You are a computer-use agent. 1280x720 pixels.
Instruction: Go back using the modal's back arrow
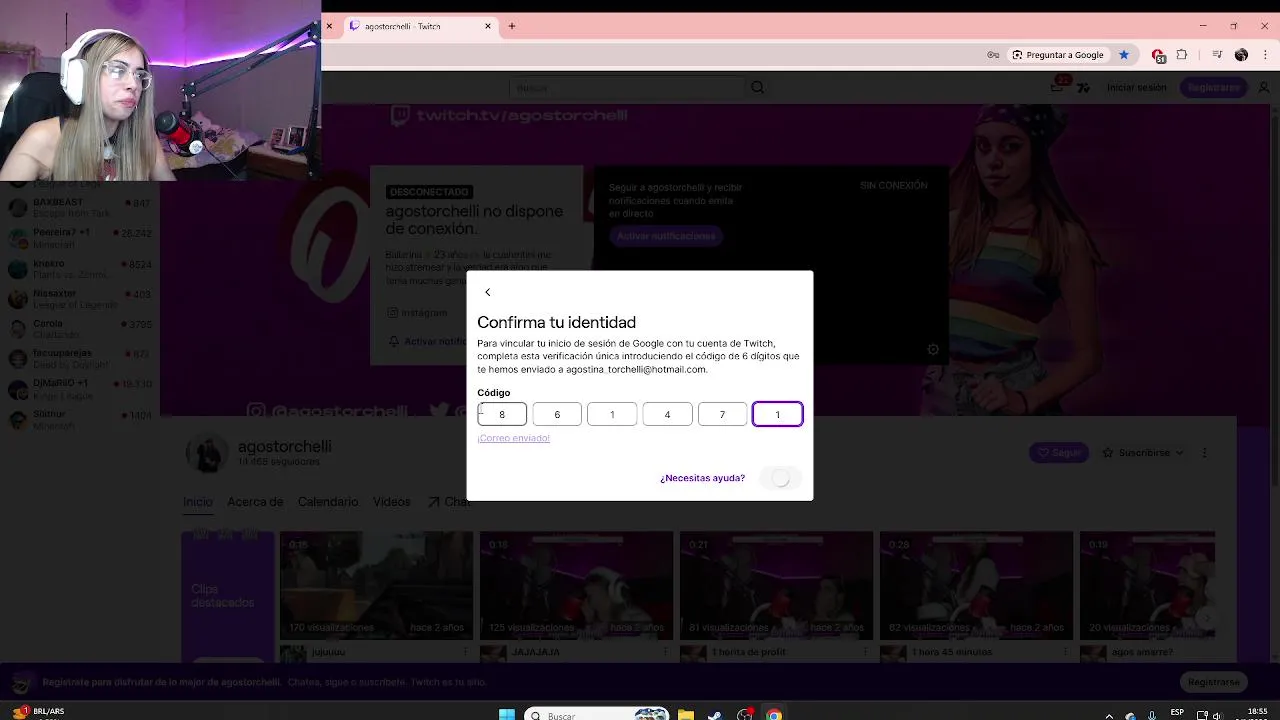click(x=487, y=292)
